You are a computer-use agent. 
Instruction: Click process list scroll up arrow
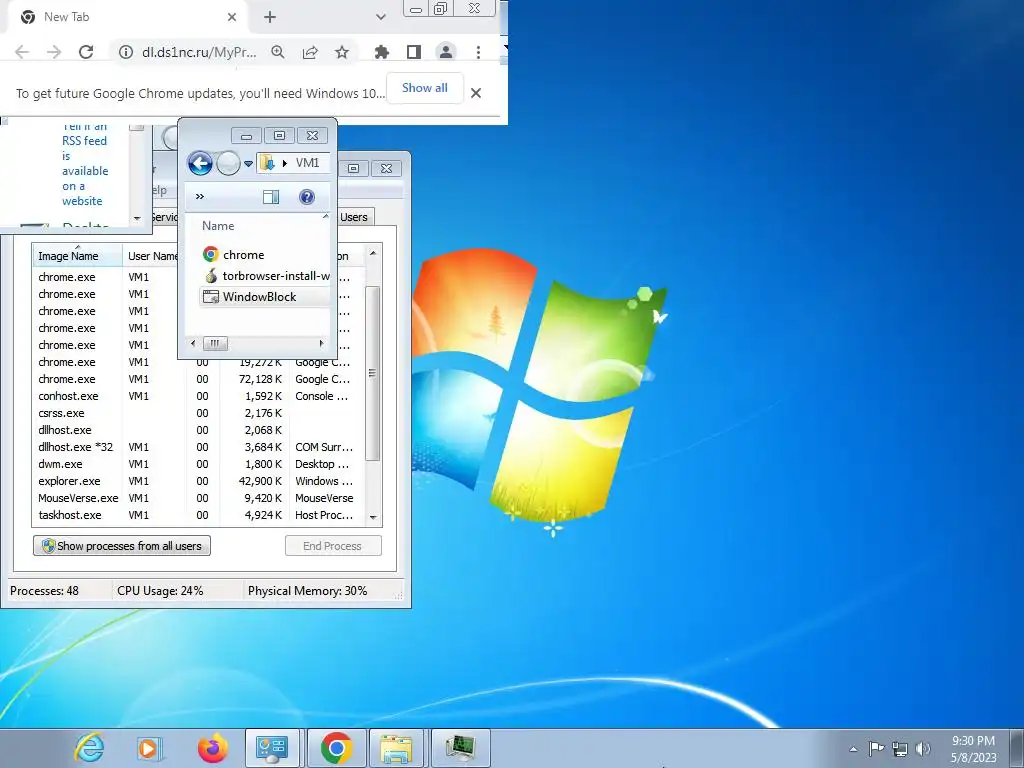click(x=373, y=253)
